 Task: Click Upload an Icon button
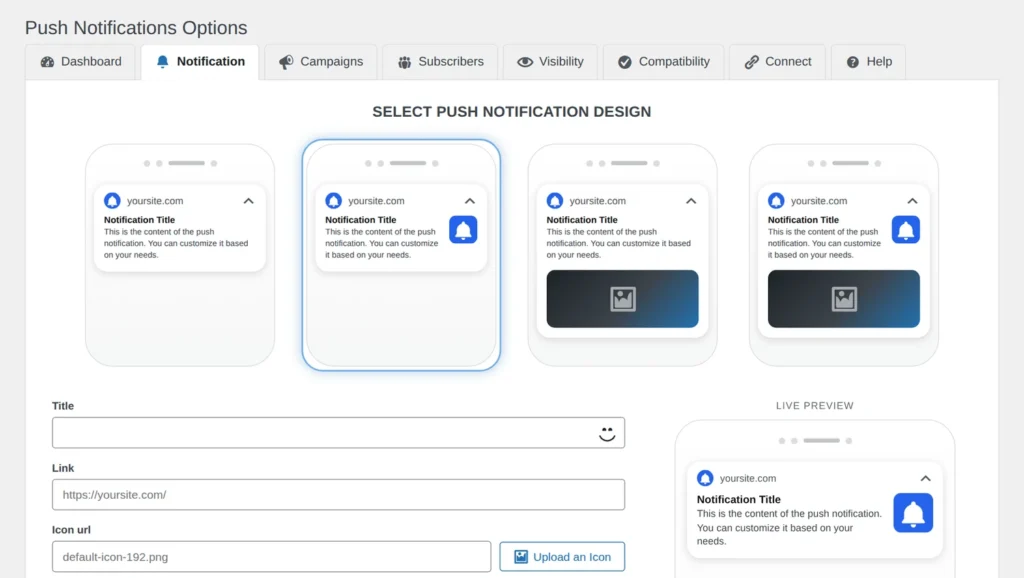click(x=562, y=556)
